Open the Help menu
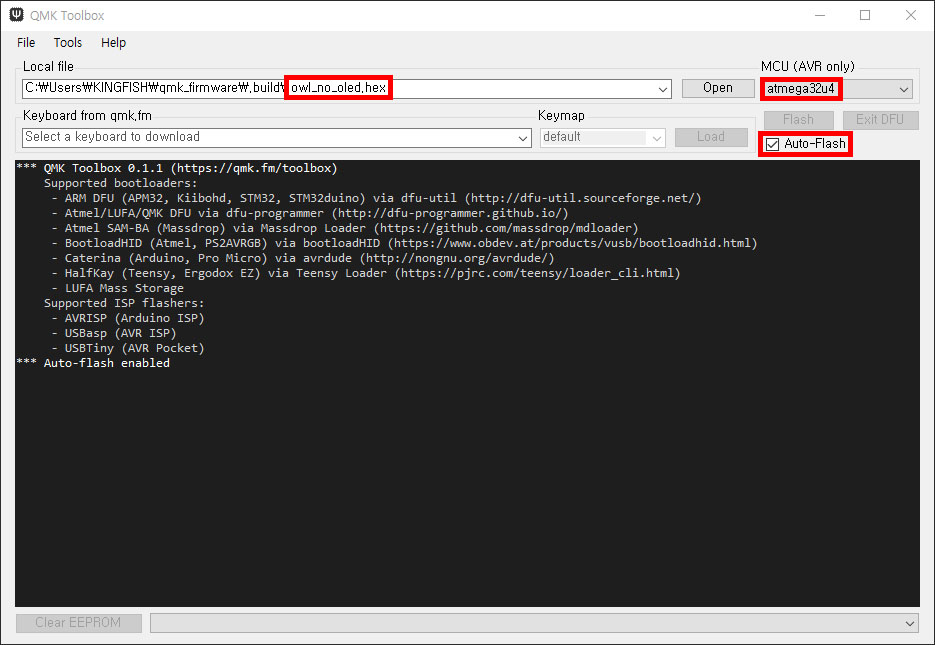Image resolution: width=935 pixels, height=645 pixels. [113, 42]
